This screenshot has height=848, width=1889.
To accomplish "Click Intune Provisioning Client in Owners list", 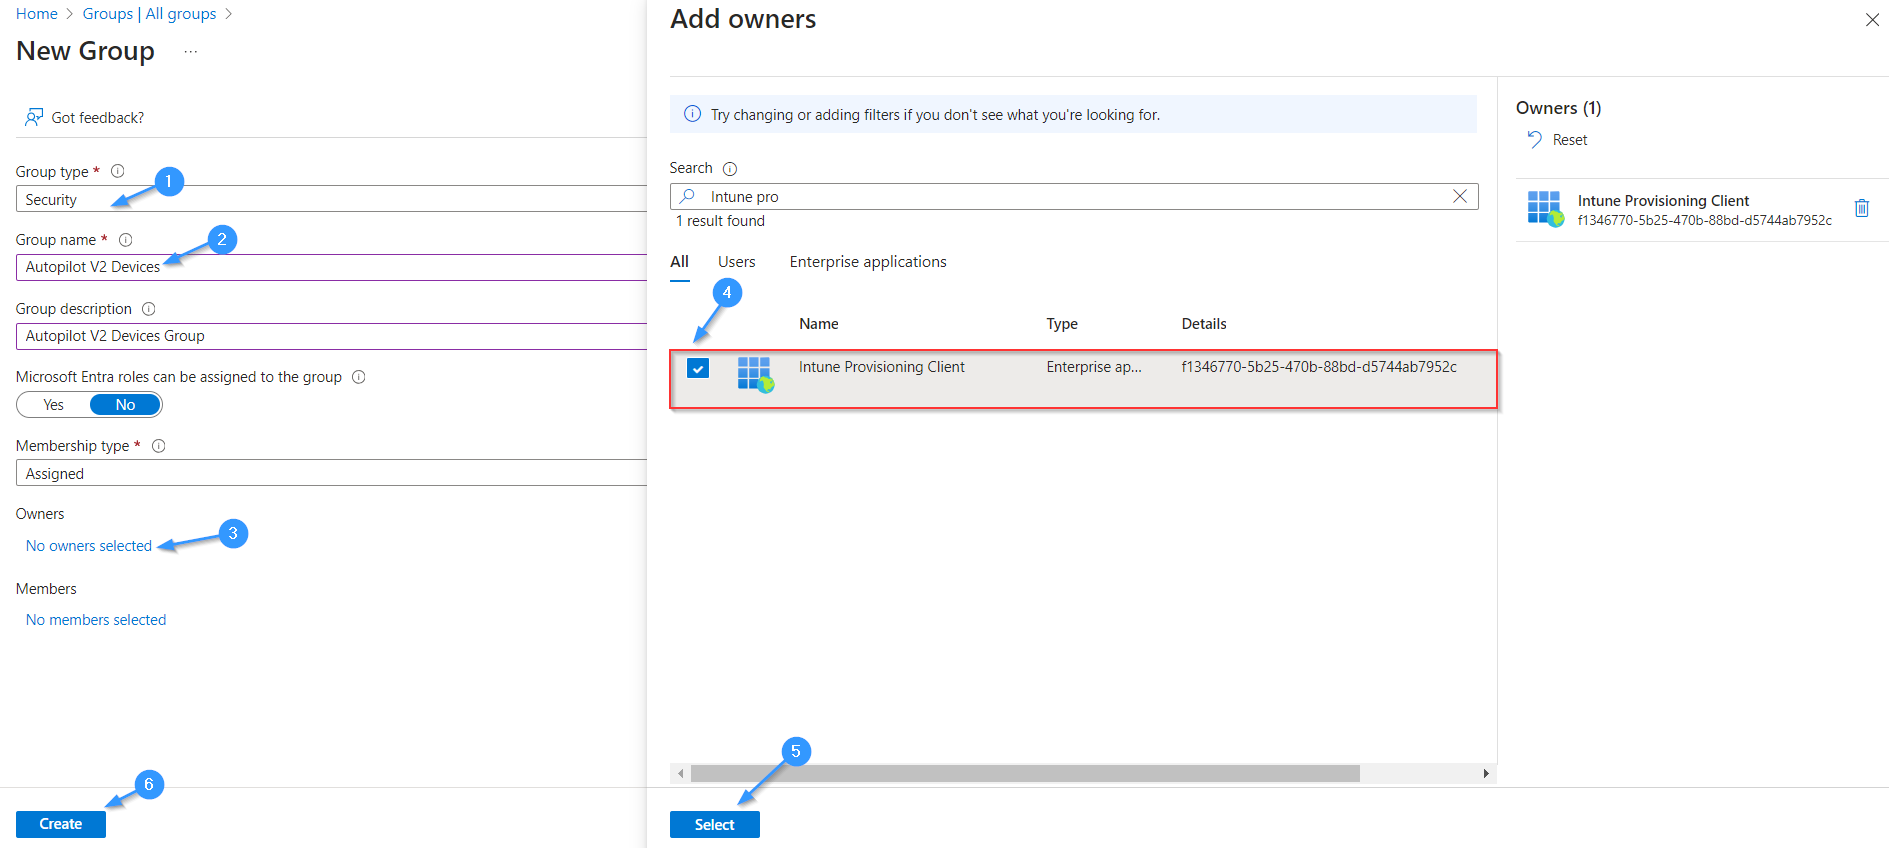I will pyautogui.click(x=1664, y=201).
